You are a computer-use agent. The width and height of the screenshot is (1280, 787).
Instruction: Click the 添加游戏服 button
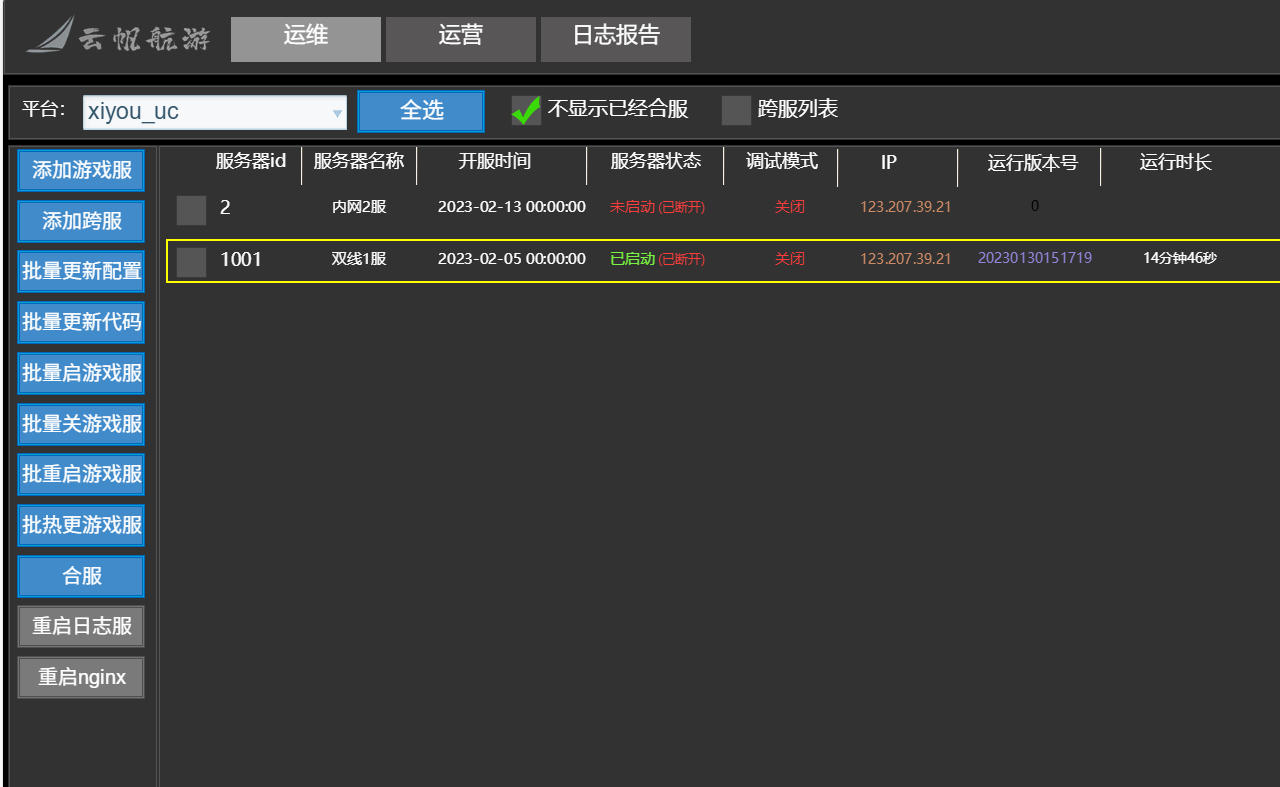[x=81, y=171]
